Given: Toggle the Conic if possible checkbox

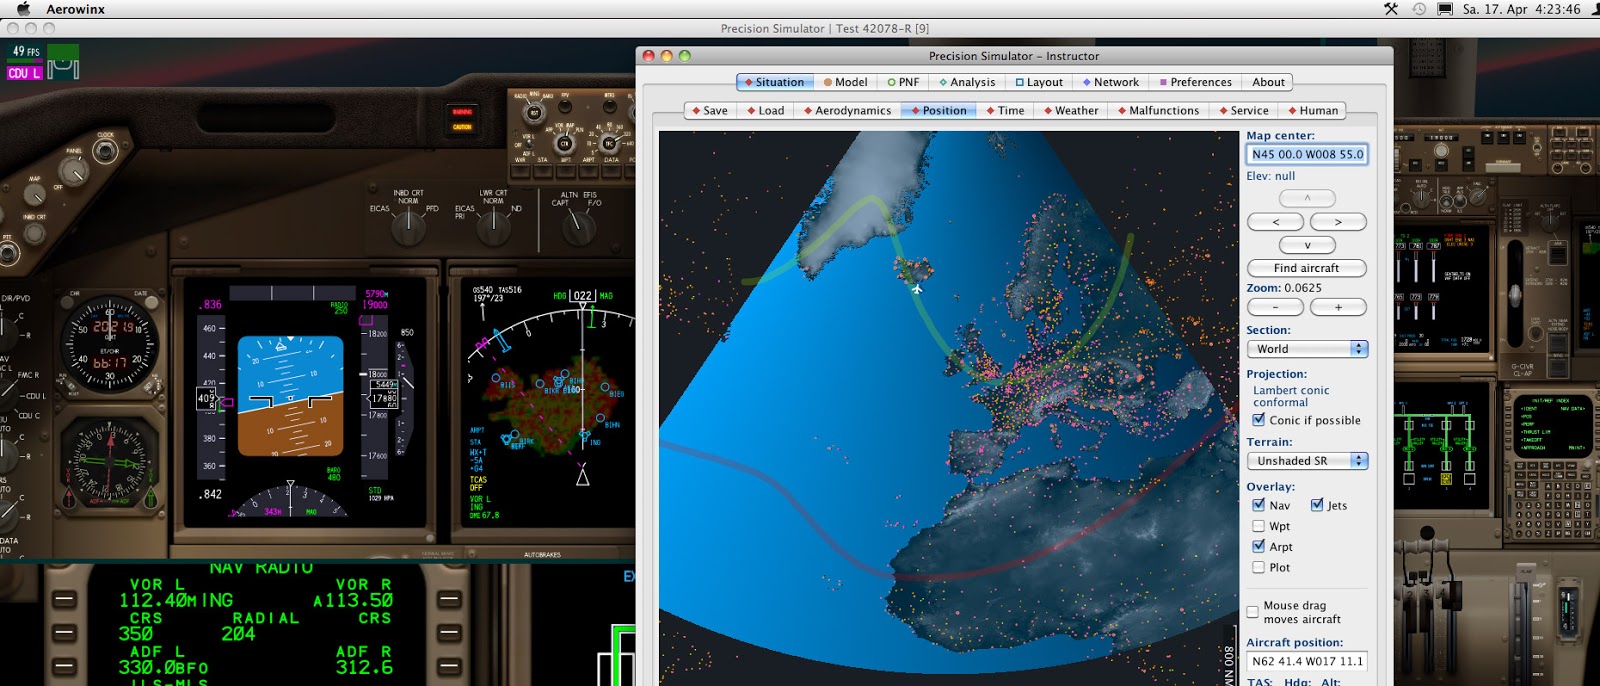Looking at the screenshot, I should click(1259, 420).
